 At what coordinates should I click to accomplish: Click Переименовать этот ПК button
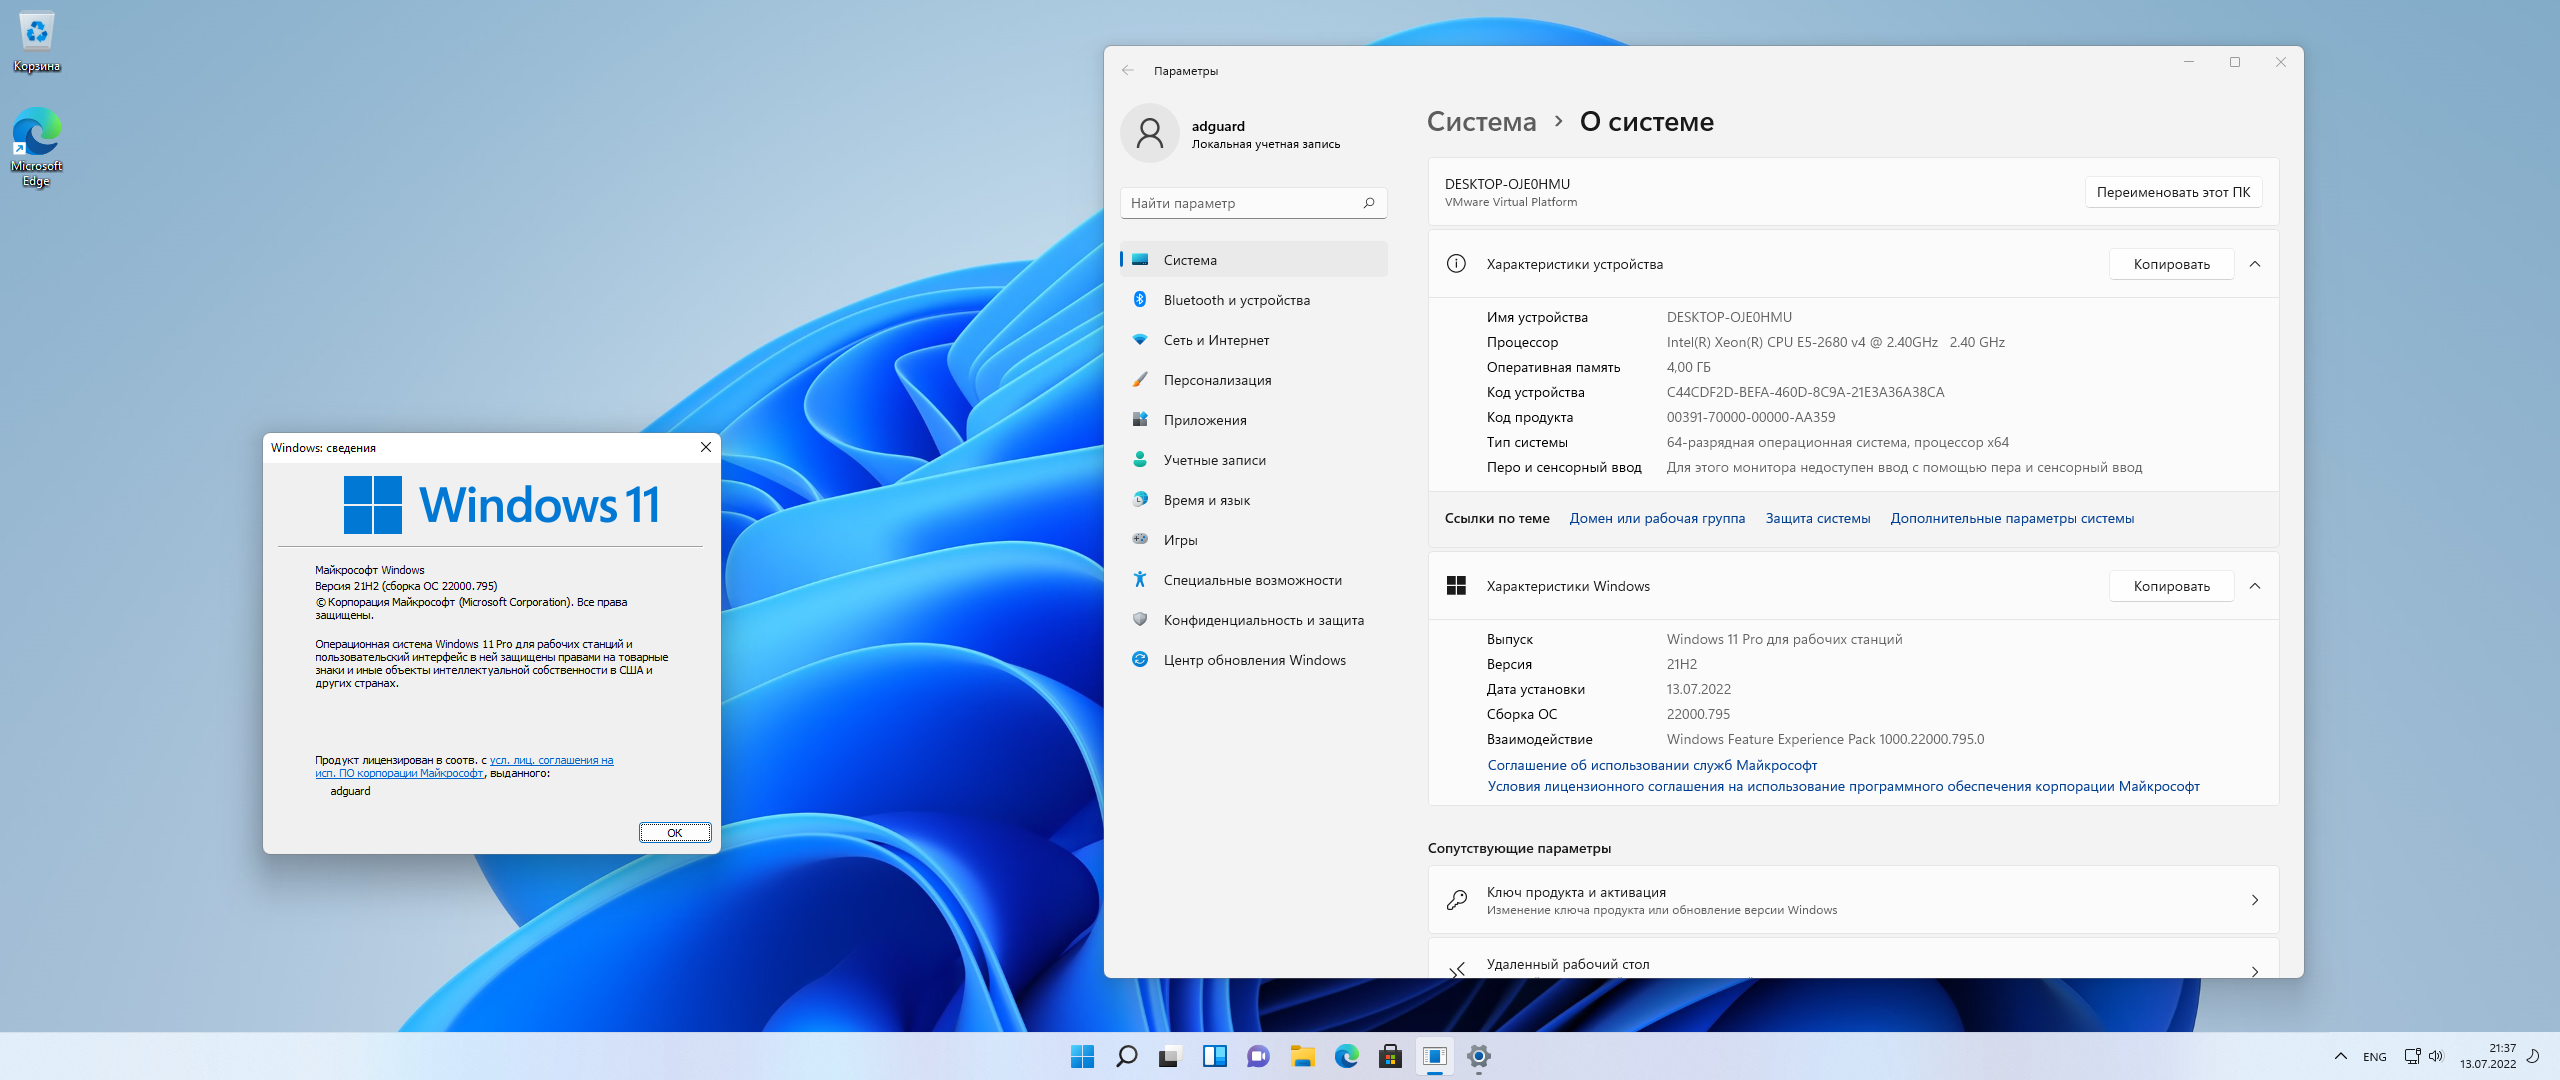click(2173, 192)
